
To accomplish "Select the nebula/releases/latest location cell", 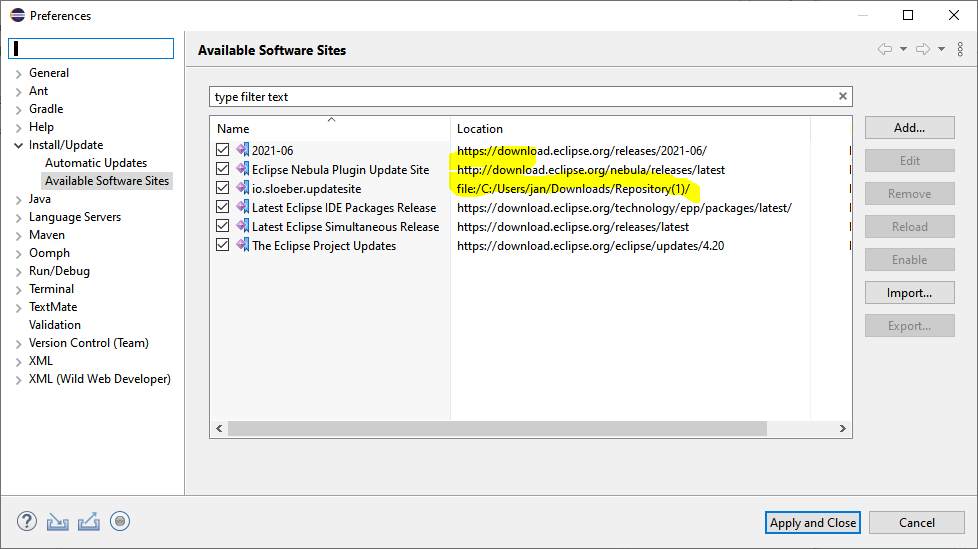I will tap(591, 170).
